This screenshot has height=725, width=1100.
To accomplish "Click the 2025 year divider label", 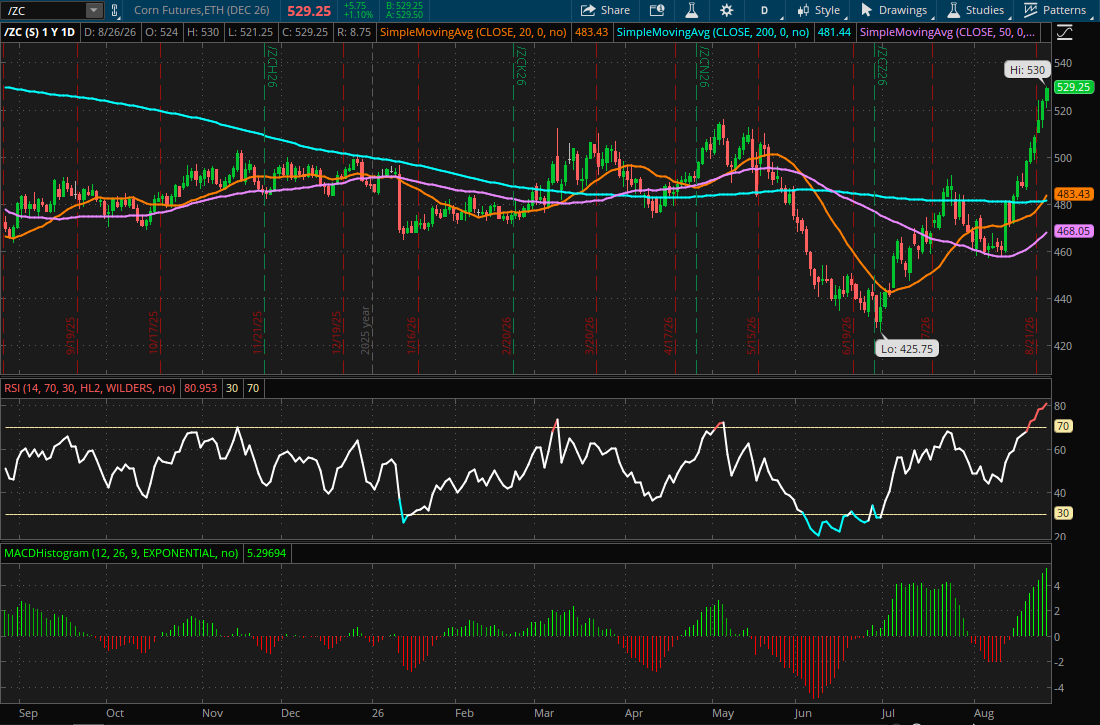I will click(x=365, y=330).
